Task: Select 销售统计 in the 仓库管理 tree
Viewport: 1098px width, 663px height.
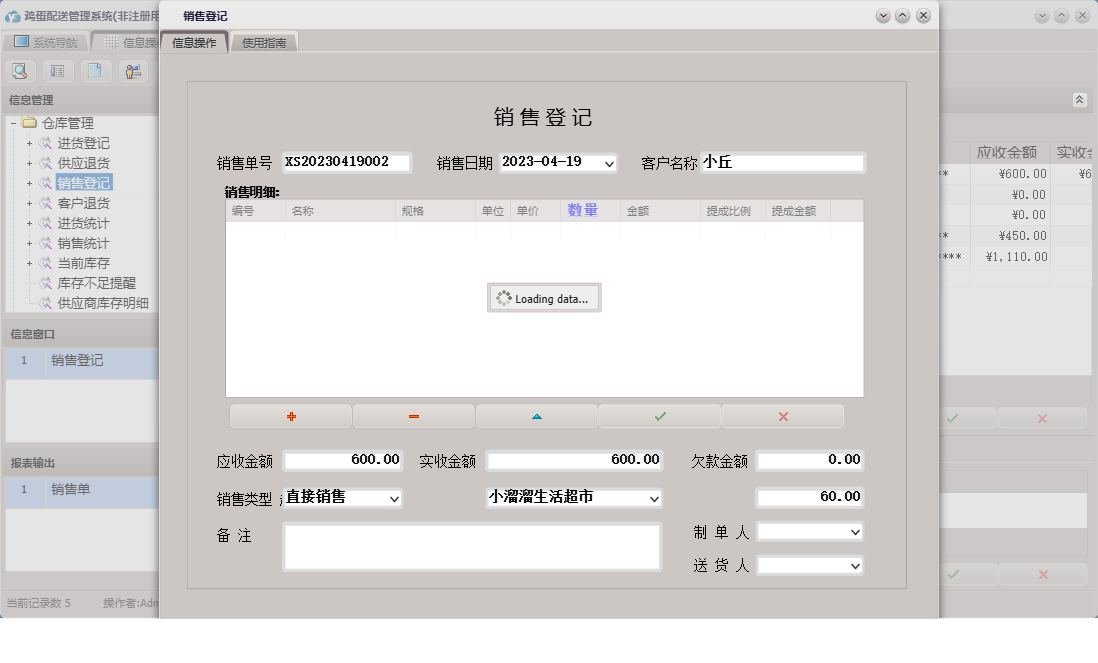Action: pos(84,243)
